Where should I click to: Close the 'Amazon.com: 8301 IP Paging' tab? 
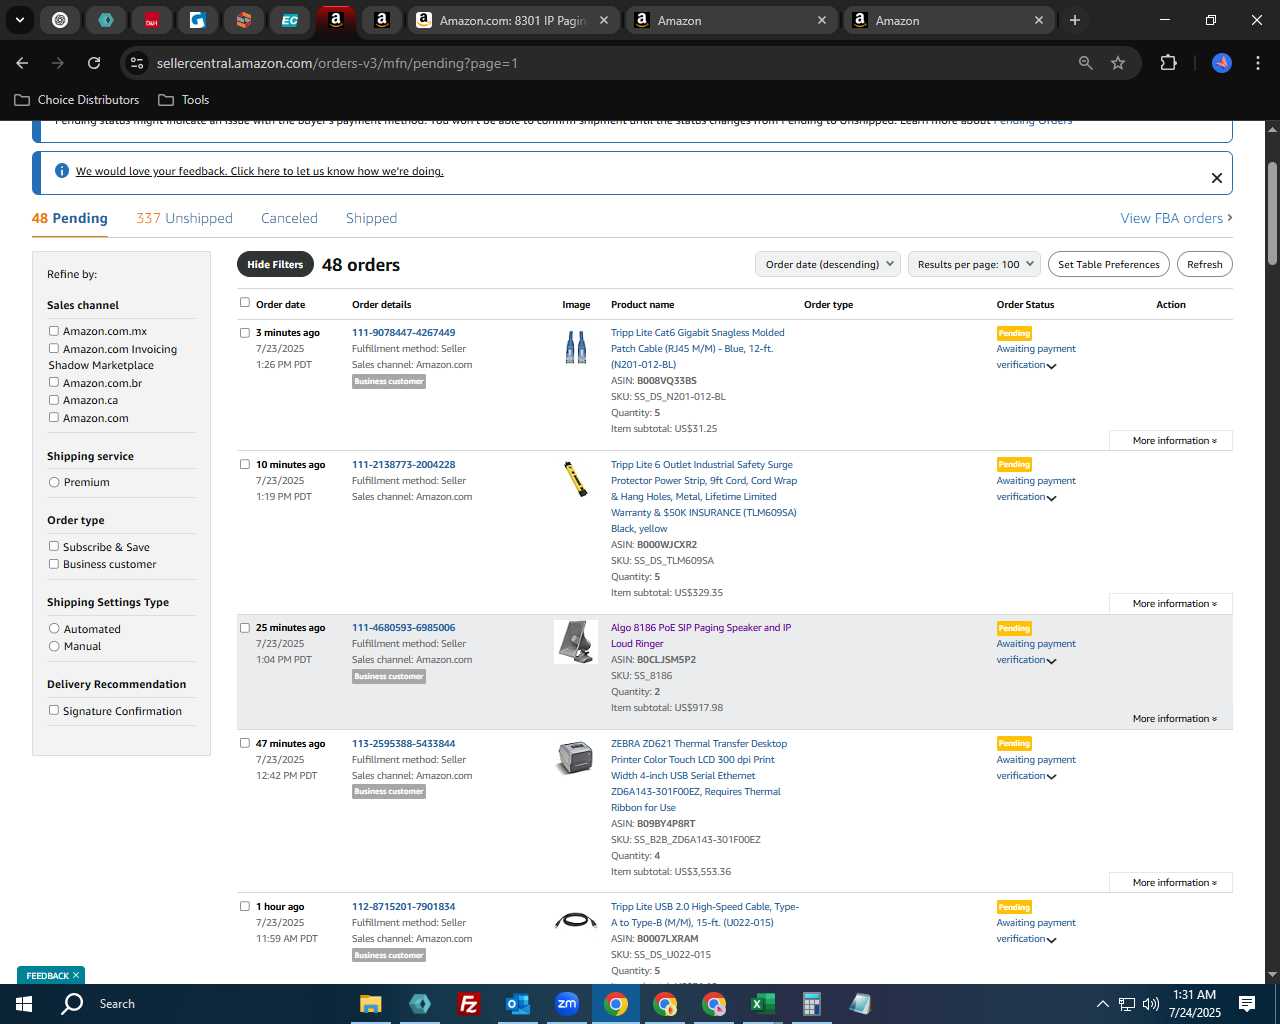tap(604, 20)
